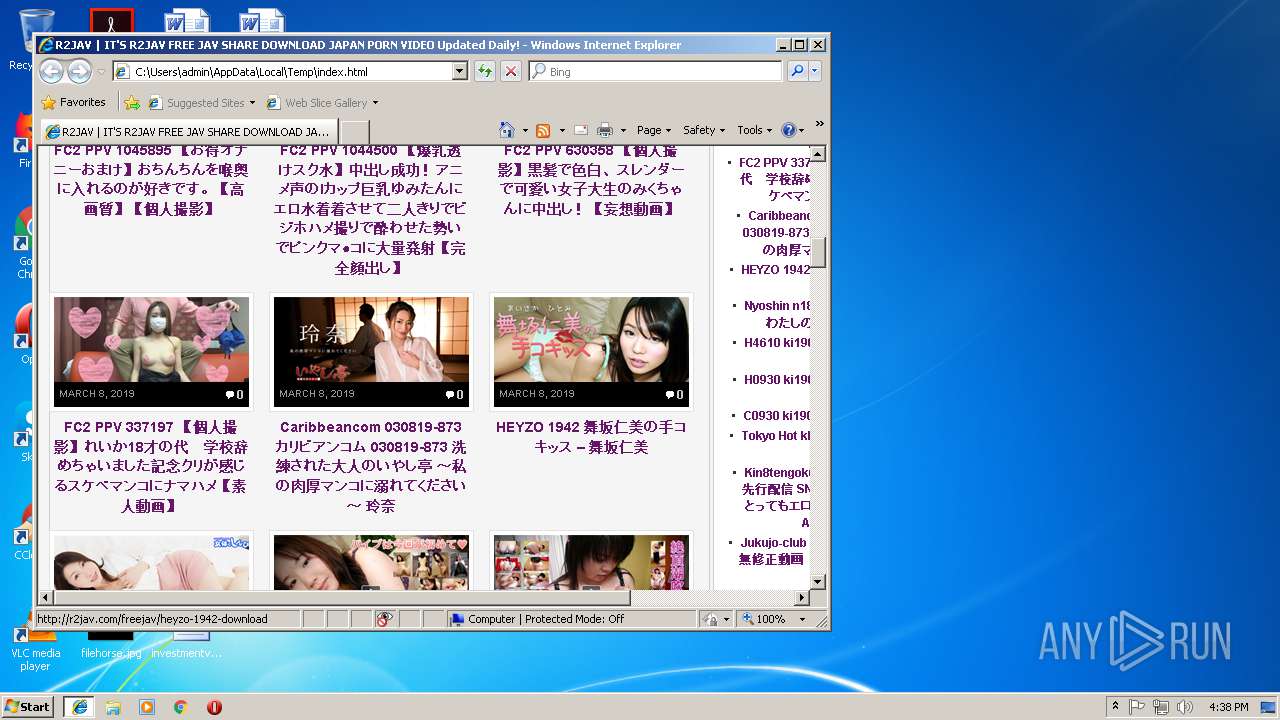
Task: Click the Show desktop button
Action: coord(1268,707)
